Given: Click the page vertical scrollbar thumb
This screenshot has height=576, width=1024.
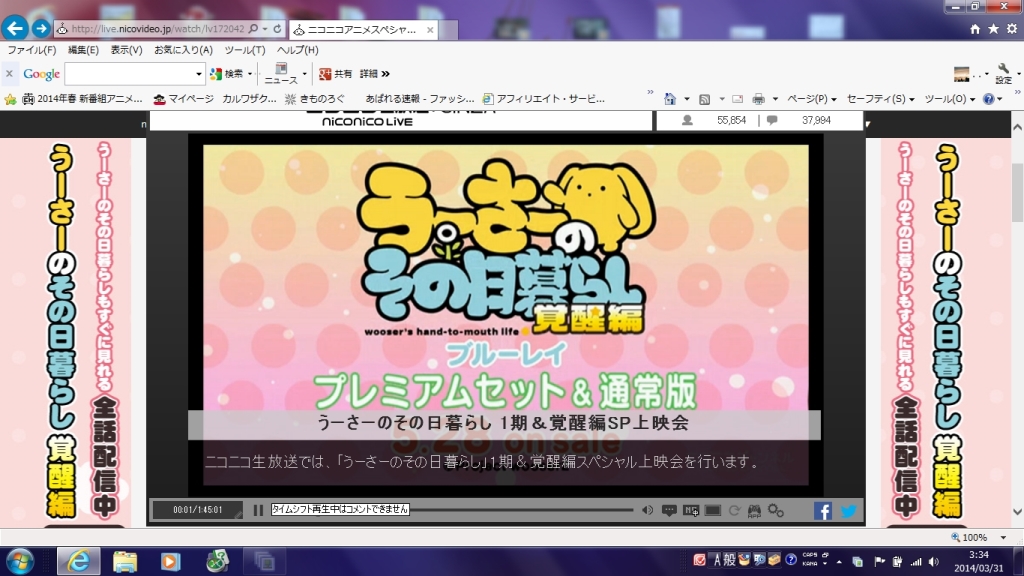Looking at the screenshot, I should pos(1017,193).
